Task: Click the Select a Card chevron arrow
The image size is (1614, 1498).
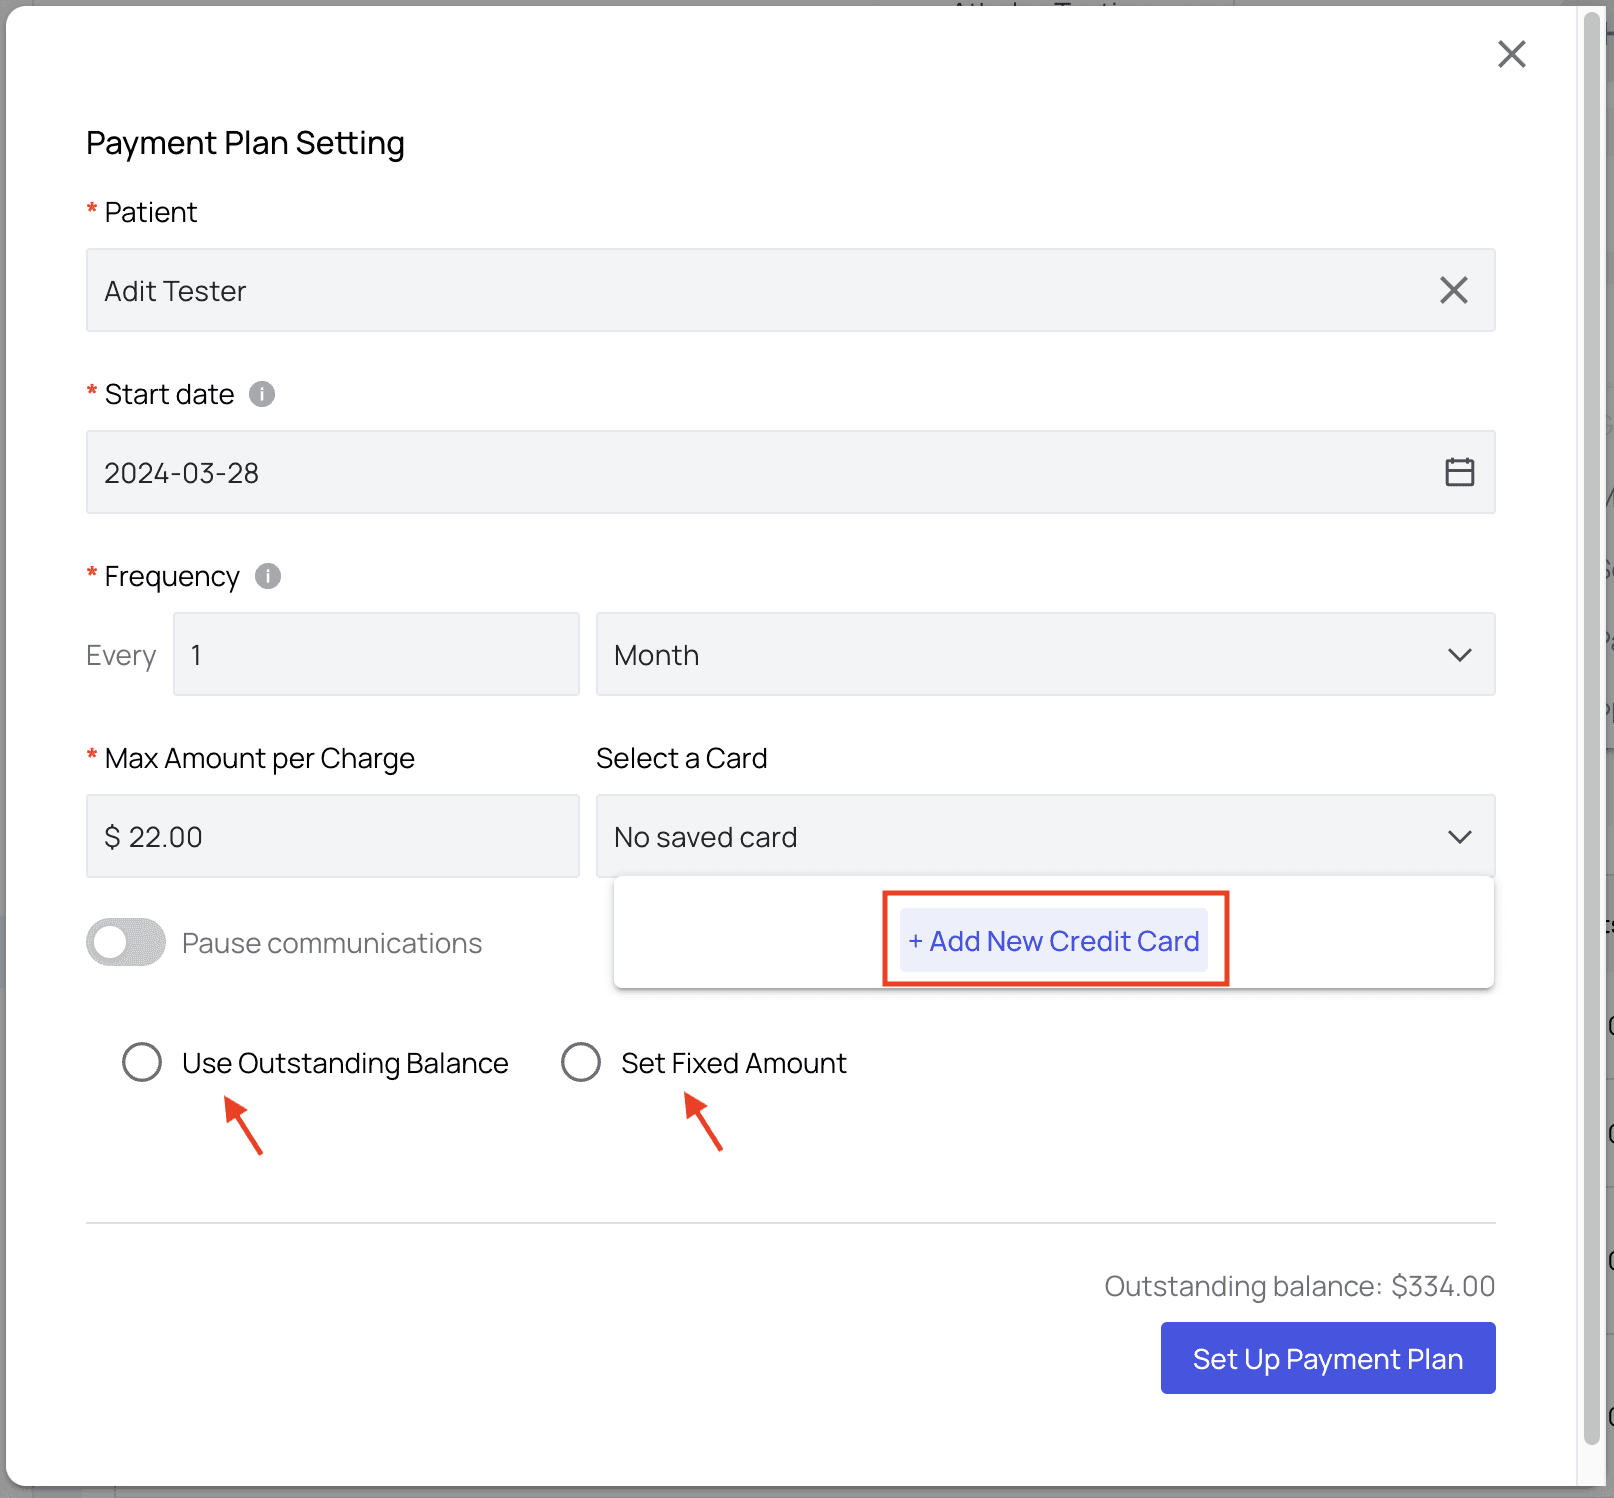Action: (1459, 837)
